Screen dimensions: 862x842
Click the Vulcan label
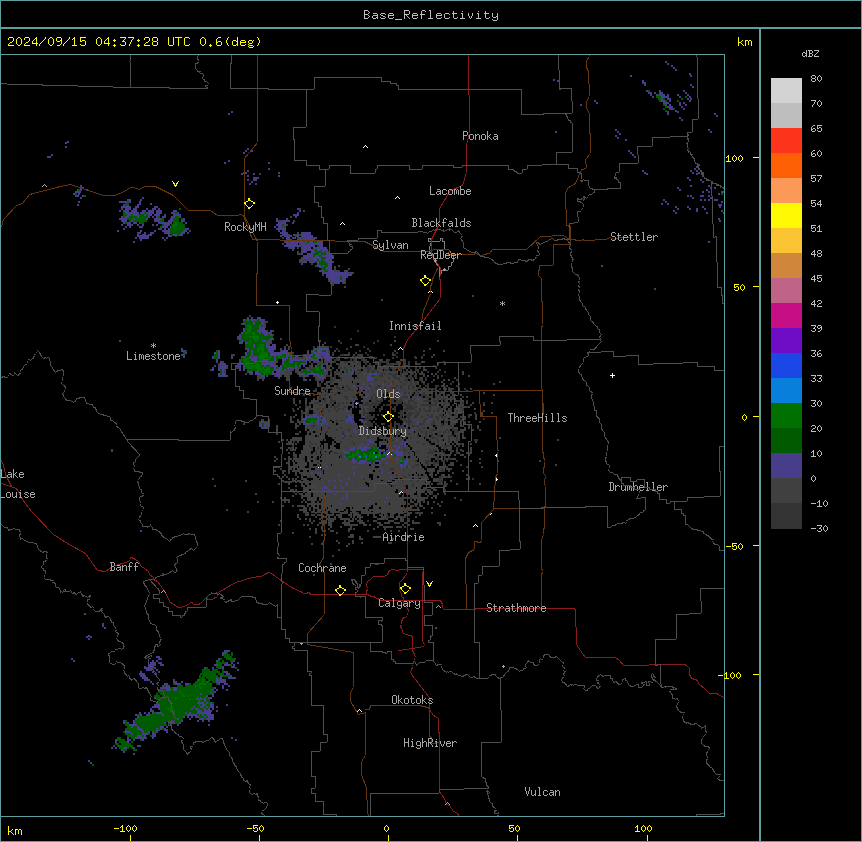coord(543,792)
